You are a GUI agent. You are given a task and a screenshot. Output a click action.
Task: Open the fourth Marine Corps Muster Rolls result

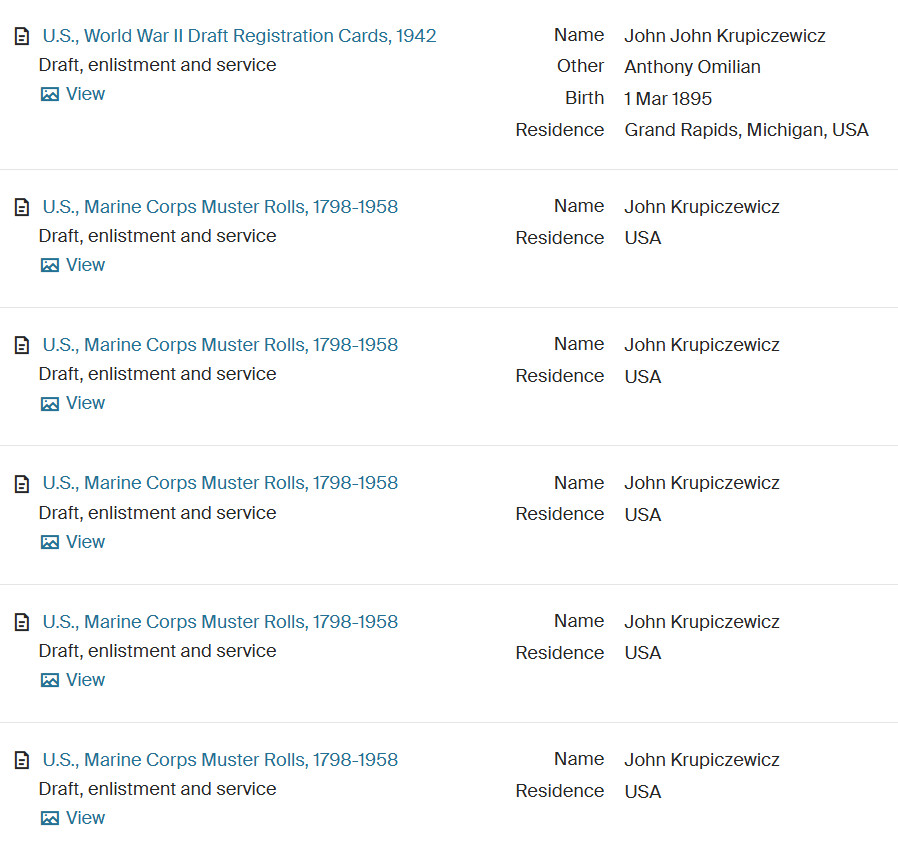[220, 622]
